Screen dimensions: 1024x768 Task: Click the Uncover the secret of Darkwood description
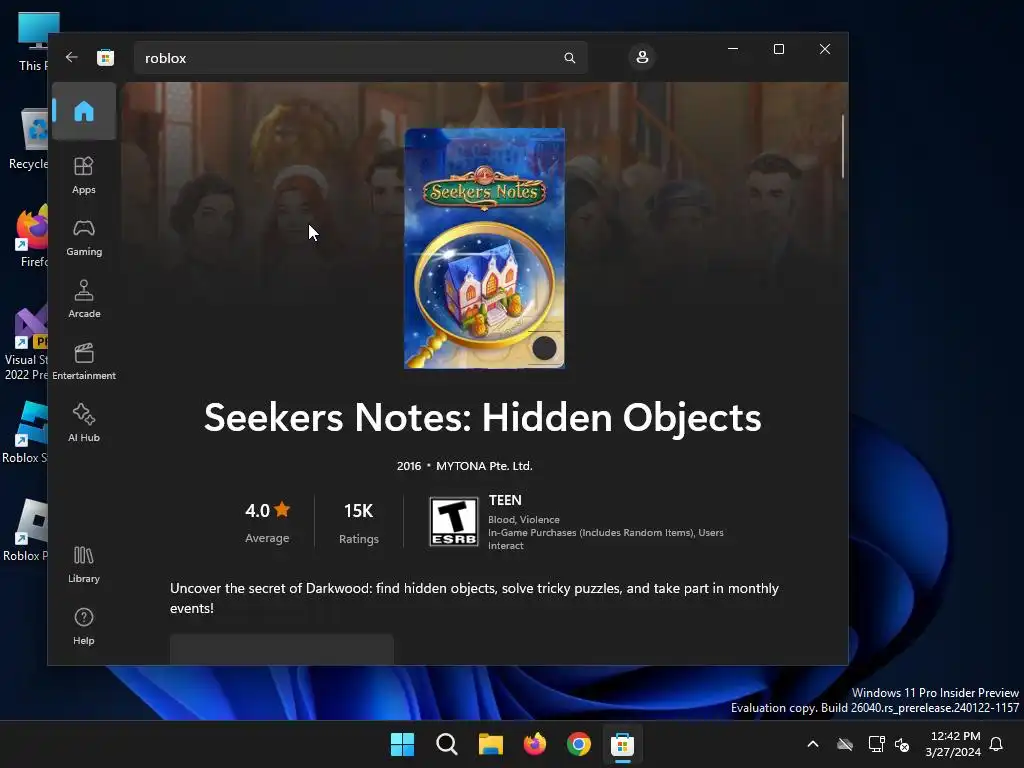[475, 598]
